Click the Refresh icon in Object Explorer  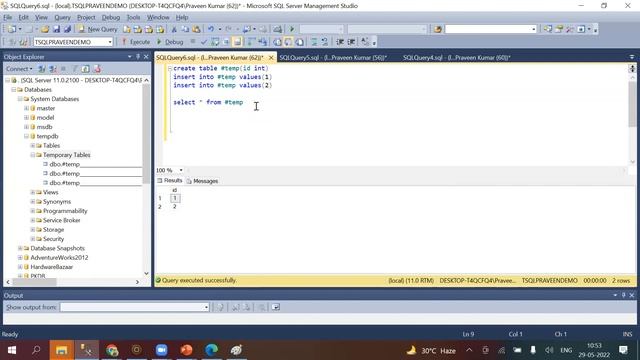[x=85, y=69]
